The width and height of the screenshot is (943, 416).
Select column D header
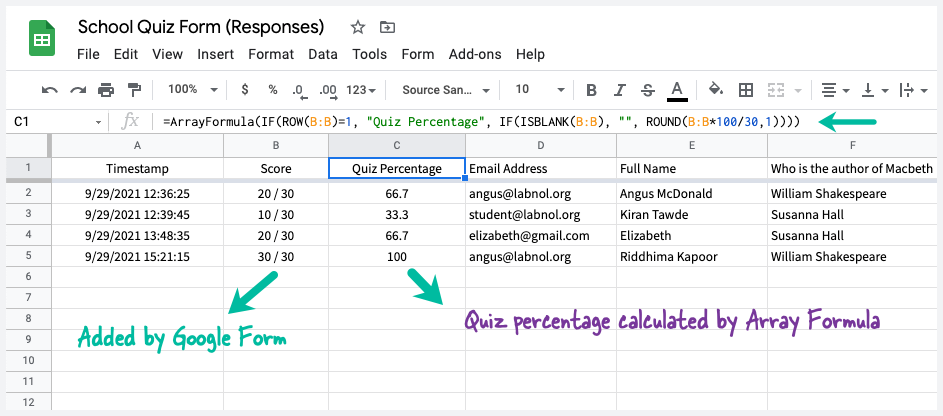(541, 145)
